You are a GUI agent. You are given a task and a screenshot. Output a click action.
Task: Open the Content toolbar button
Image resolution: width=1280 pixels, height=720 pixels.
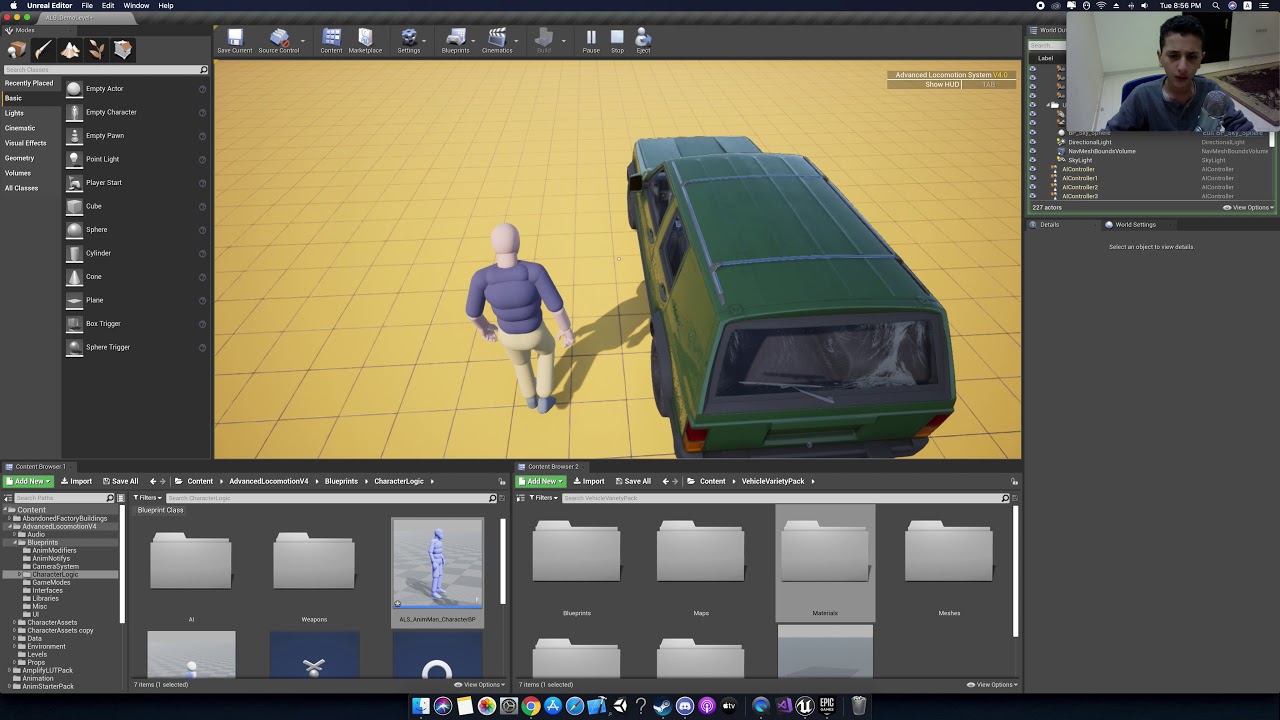tap(331, 41)
